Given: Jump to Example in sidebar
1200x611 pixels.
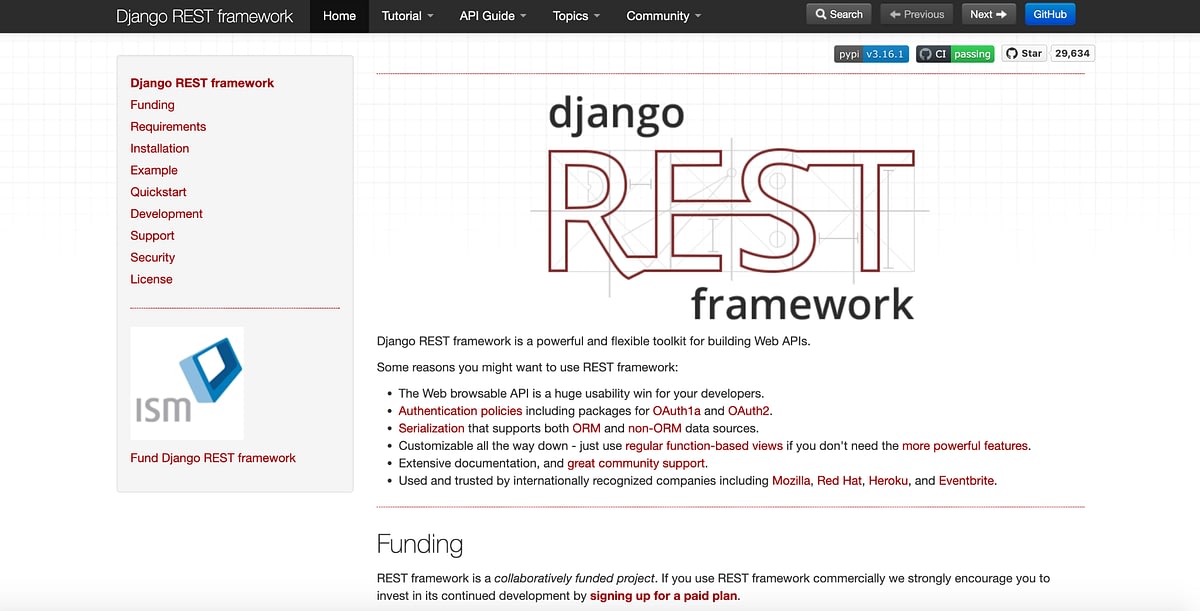Looking at the screenshot, I should tap(154, 170).
